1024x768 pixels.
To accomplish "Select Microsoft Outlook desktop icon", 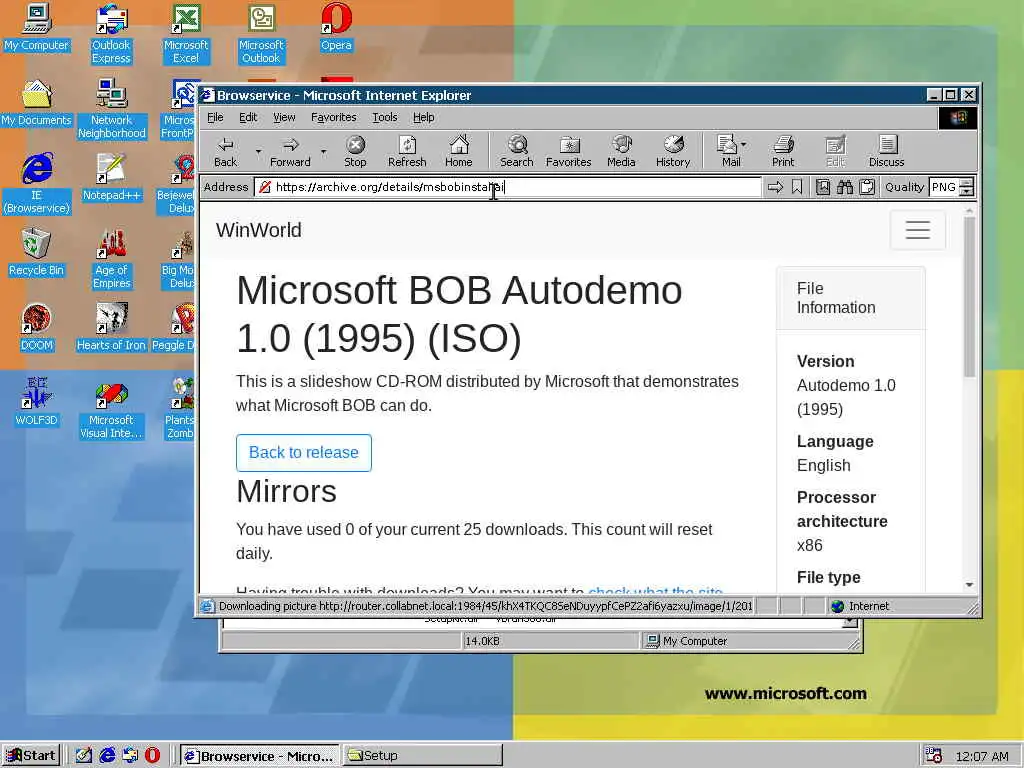I will tap(261, 34).
